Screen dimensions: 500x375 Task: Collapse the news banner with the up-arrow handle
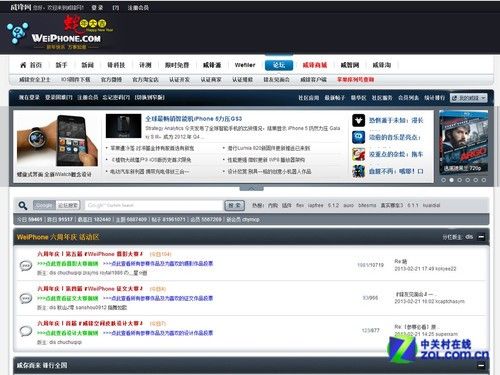point(252,189)
